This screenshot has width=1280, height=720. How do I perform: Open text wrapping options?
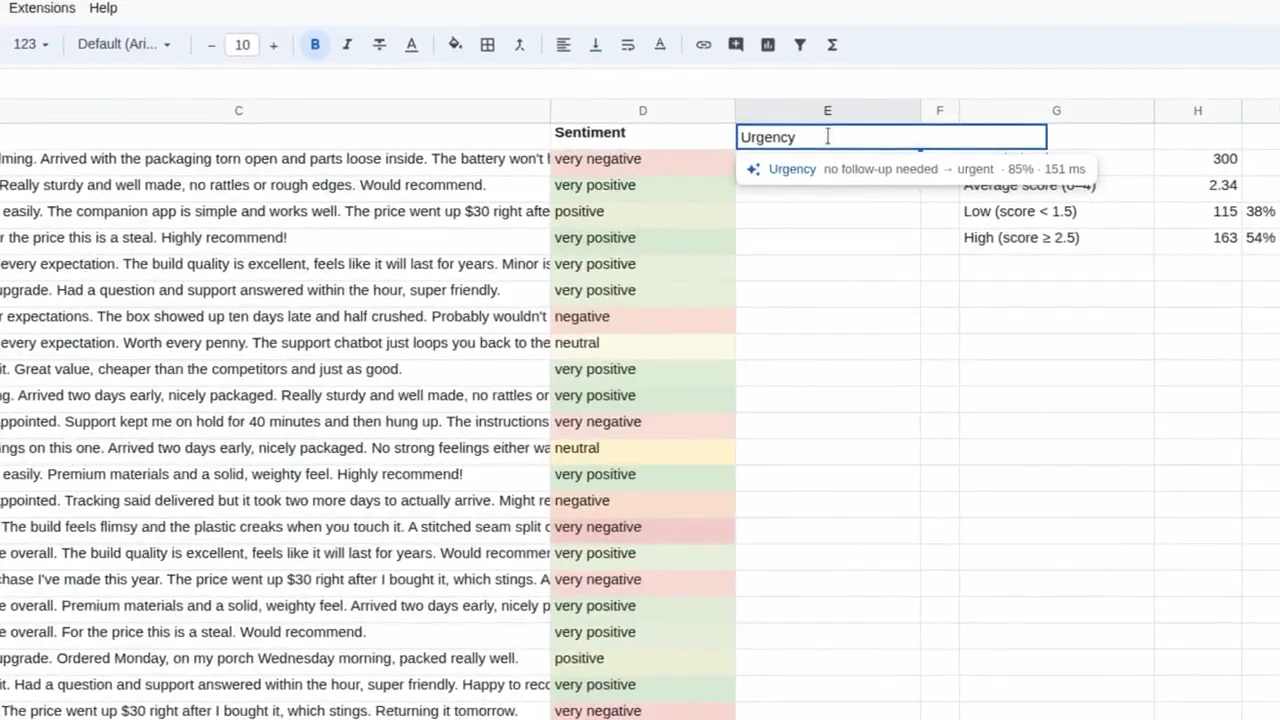(627, 44)
